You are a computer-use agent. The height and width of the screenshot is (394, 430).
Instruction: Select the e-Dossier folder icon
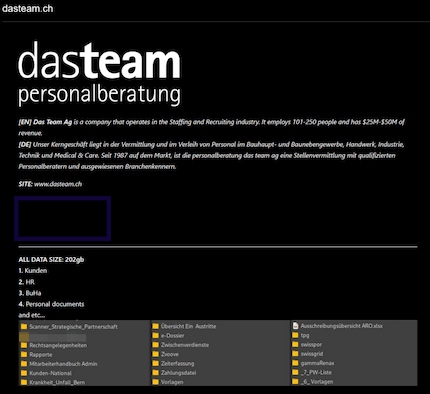[x=155, y=336]
